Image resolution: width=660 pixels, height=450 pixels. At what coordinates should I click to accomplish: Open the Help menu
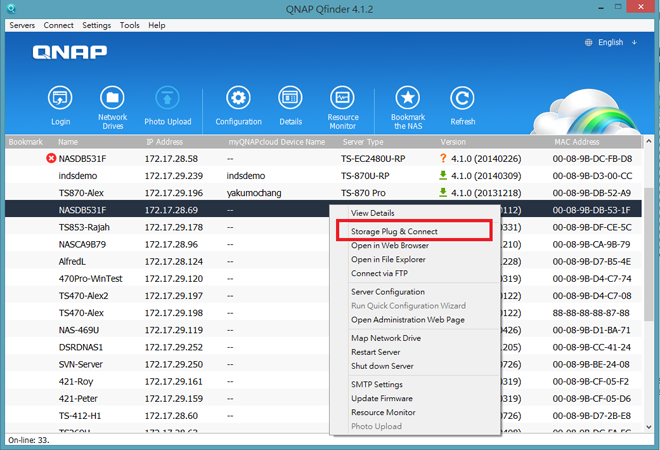[157, 25]
